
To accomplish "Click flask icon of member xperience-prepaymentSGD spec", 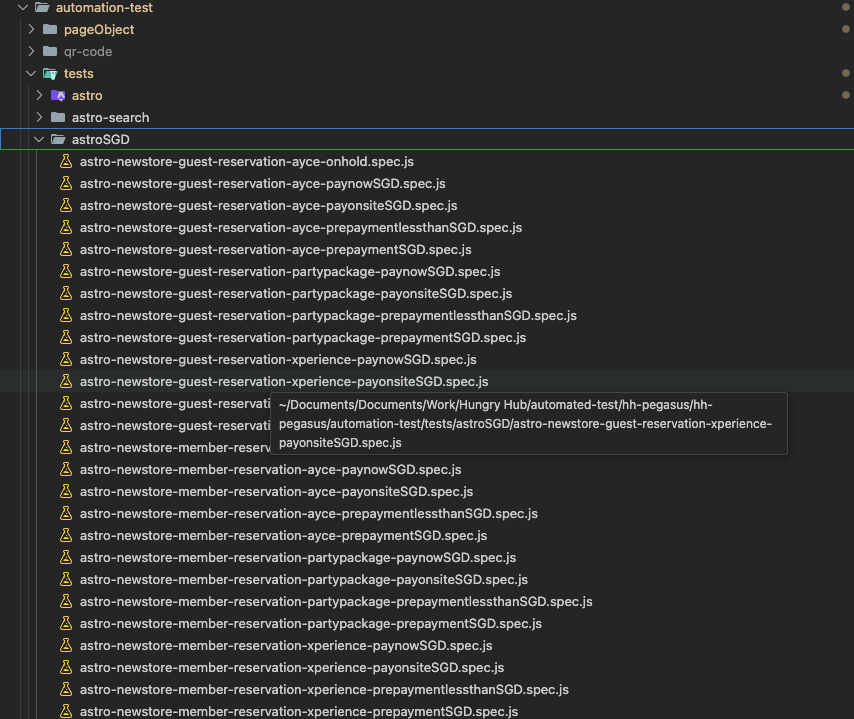I will pos(66,712).
